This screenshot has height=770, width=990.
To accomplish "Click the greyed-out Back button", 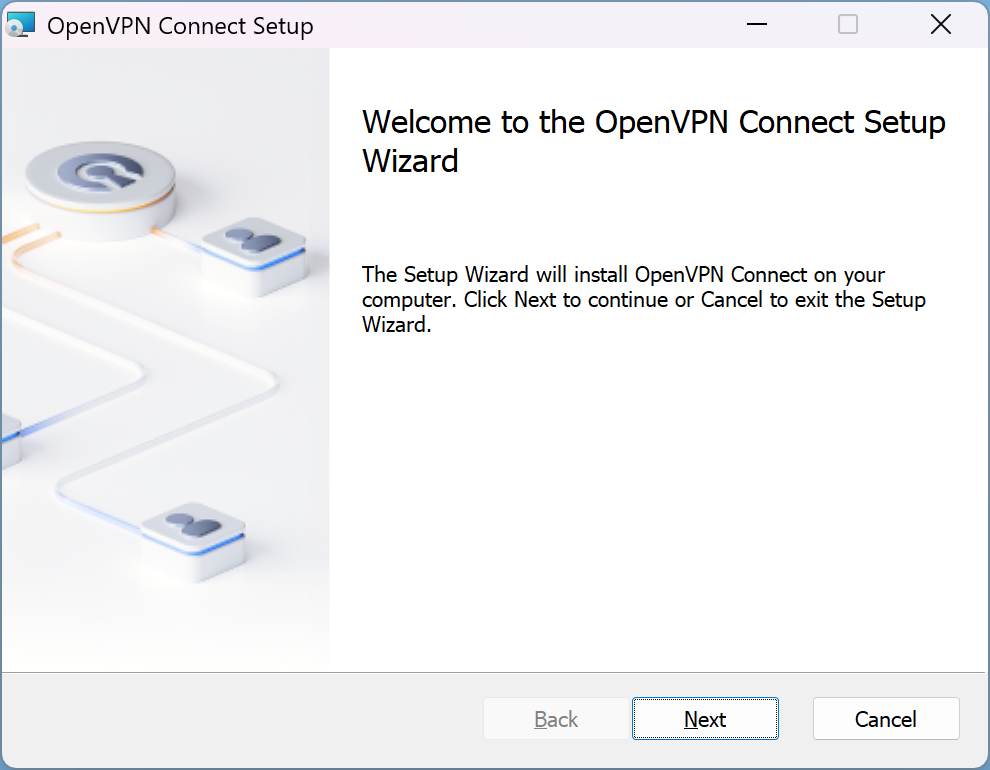I will pos(556,719).
